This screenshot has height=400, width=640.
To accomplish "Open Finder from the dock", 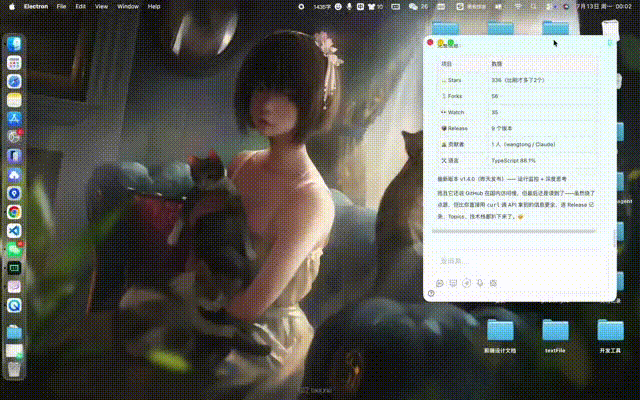I will [x=14, y=44].
